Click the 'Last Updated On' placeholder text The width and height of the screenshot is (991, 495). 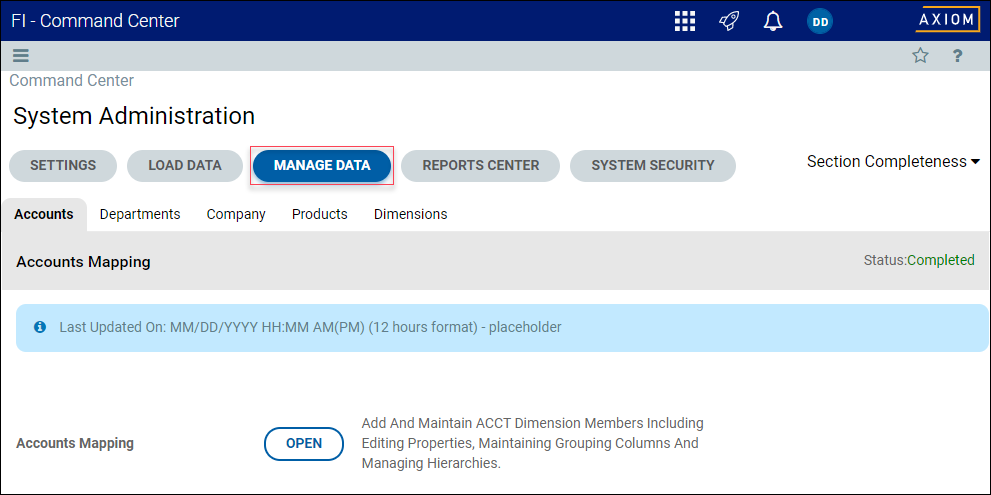(310, 327)
